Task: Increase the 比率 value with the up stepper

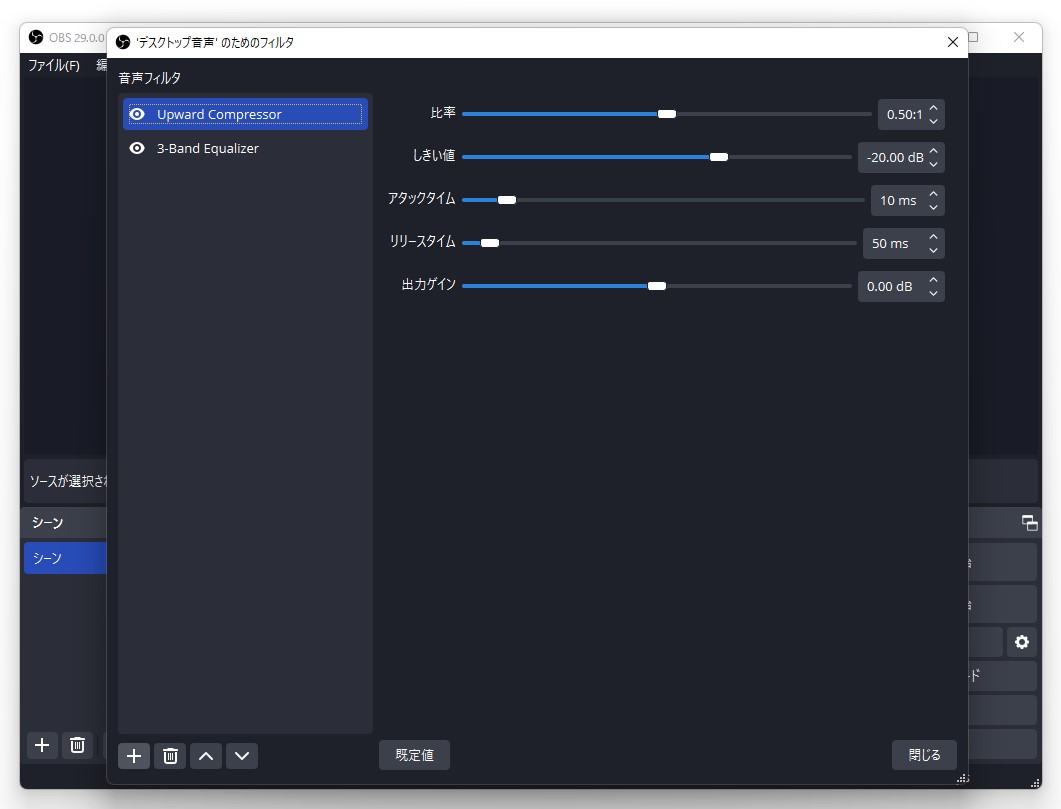Action: tap(933, 108)
